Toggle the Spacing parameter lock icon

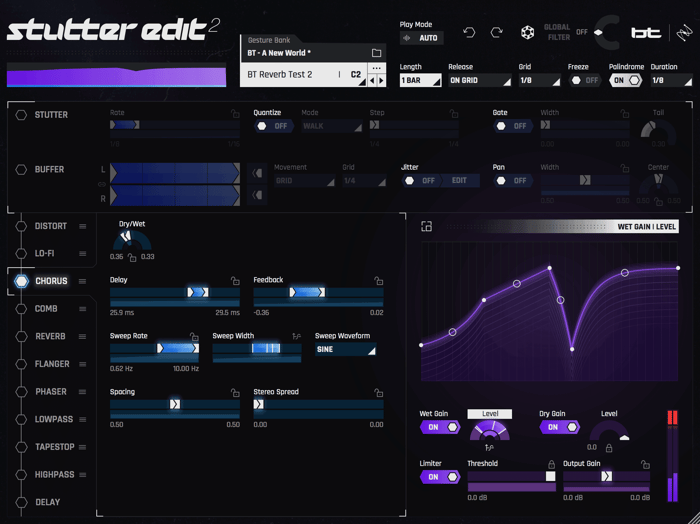pos(235,393)
